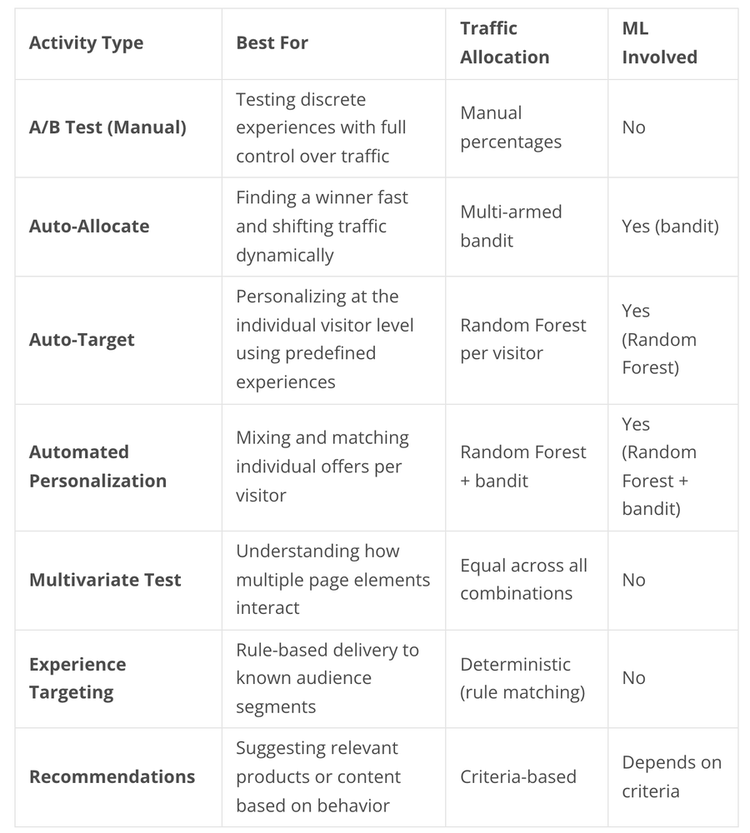Click the Best For column header
The height and width of the screenshot is (833, 750).
[272, 43]
